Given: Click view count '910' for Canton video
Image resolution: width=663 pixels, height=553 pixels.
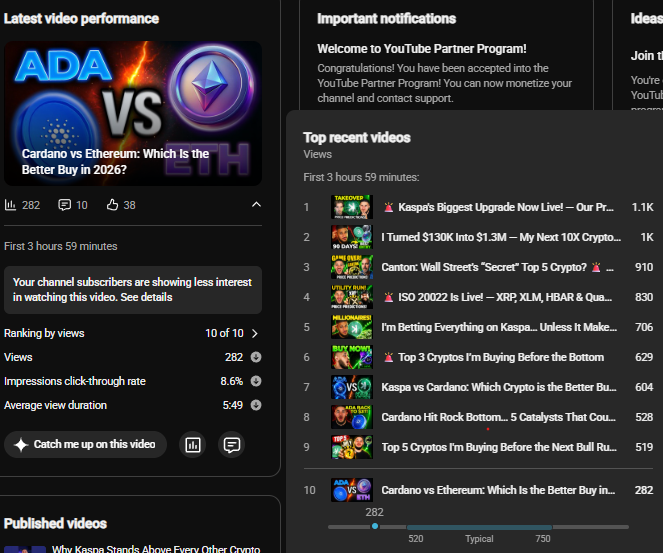Looking at the screenshot, I should point(644,267).
